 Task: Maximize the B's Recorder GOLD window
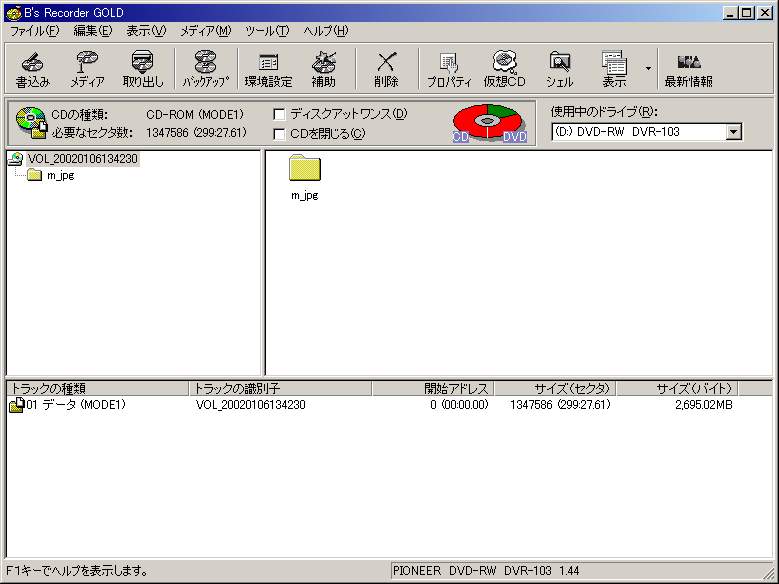[746, 13]
